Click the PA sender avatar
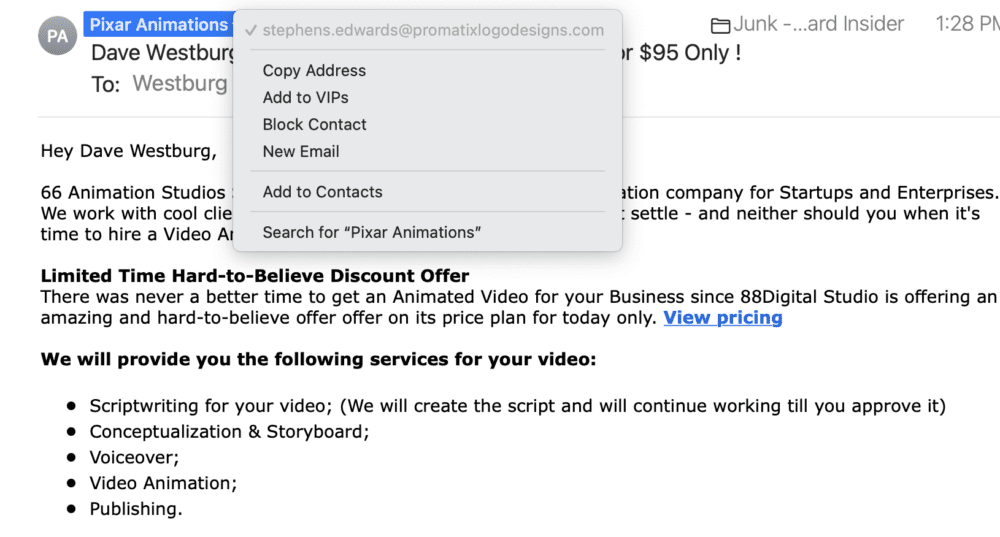Viewport: 1000px width, 537px height. point(58,36)
